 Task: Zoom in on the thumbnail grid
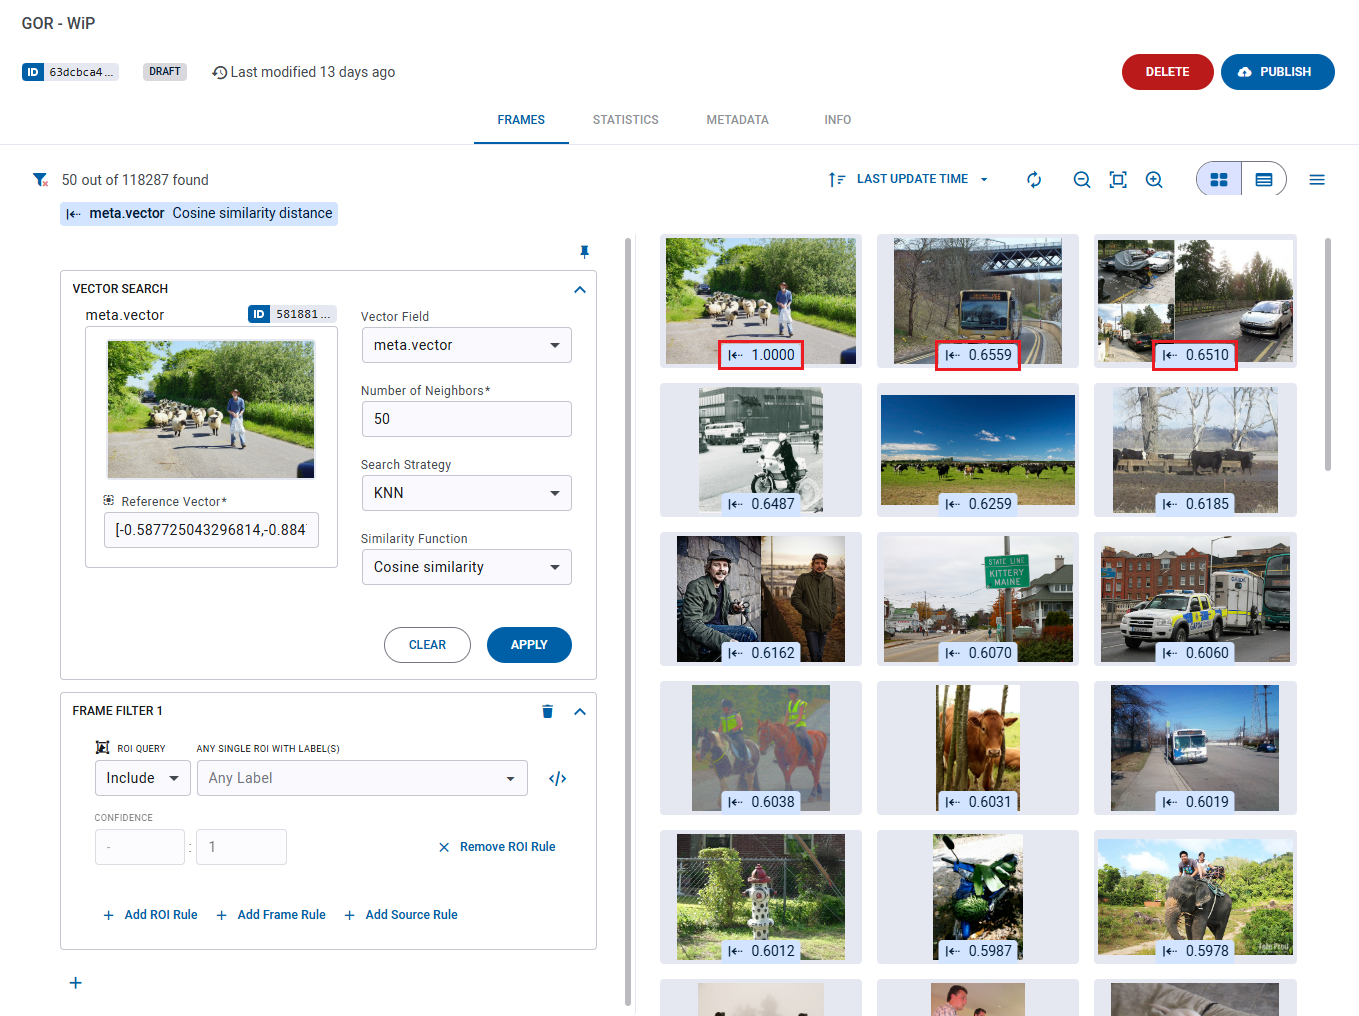(1154, 179)
